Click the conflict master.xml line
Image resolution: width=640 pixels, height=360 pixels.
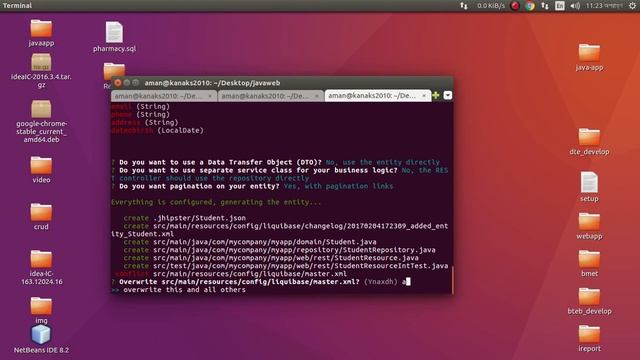click(231, 274)
